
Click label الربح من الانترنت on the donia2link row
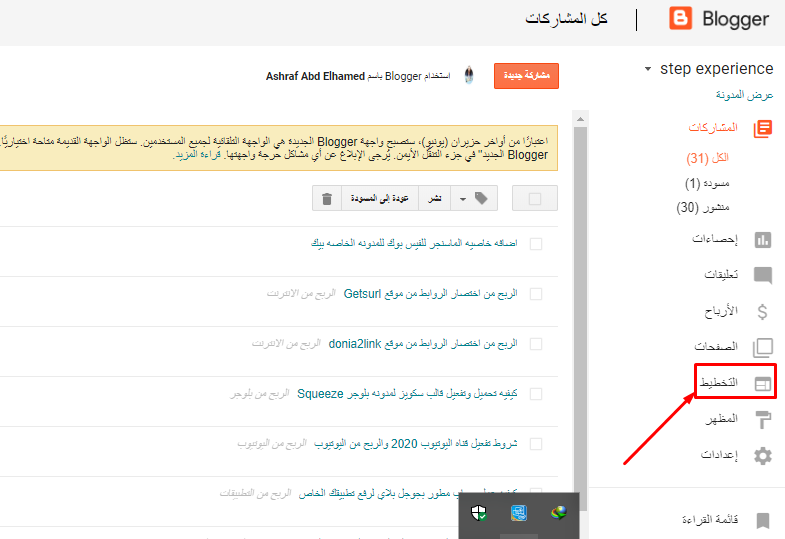click(x=286, y=343)
